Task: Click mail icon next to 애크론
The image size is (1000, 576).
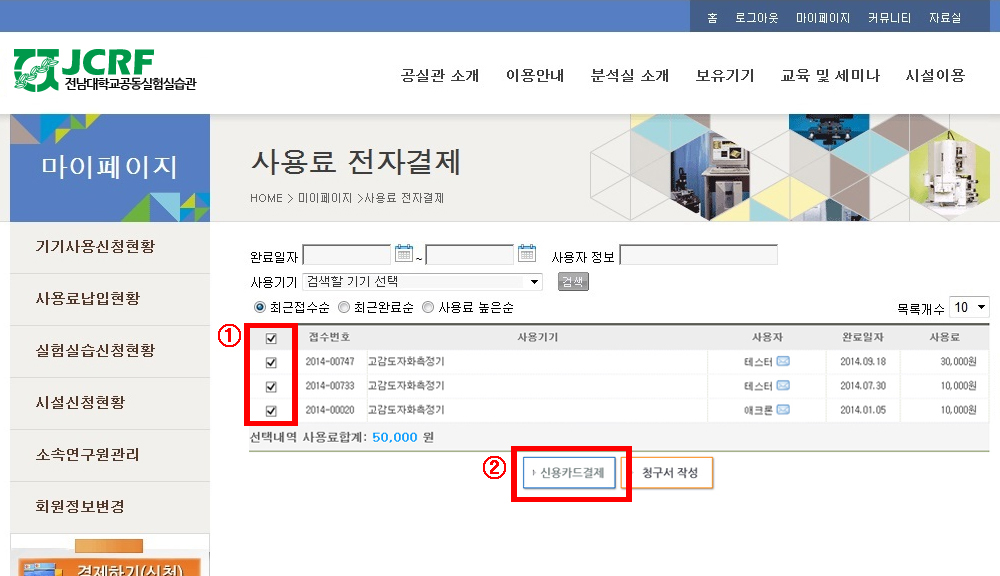Action: pos(783,410)
